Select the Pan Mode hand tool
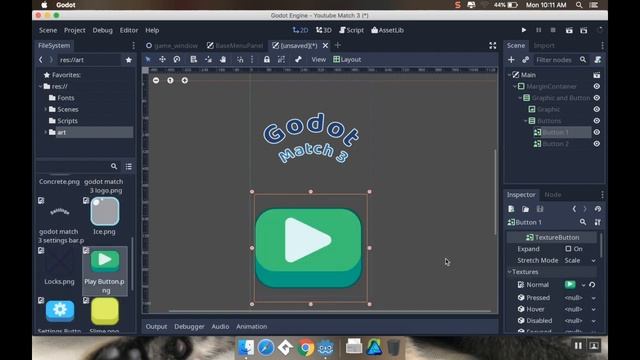640x360 pixels. tap(223, 60)
